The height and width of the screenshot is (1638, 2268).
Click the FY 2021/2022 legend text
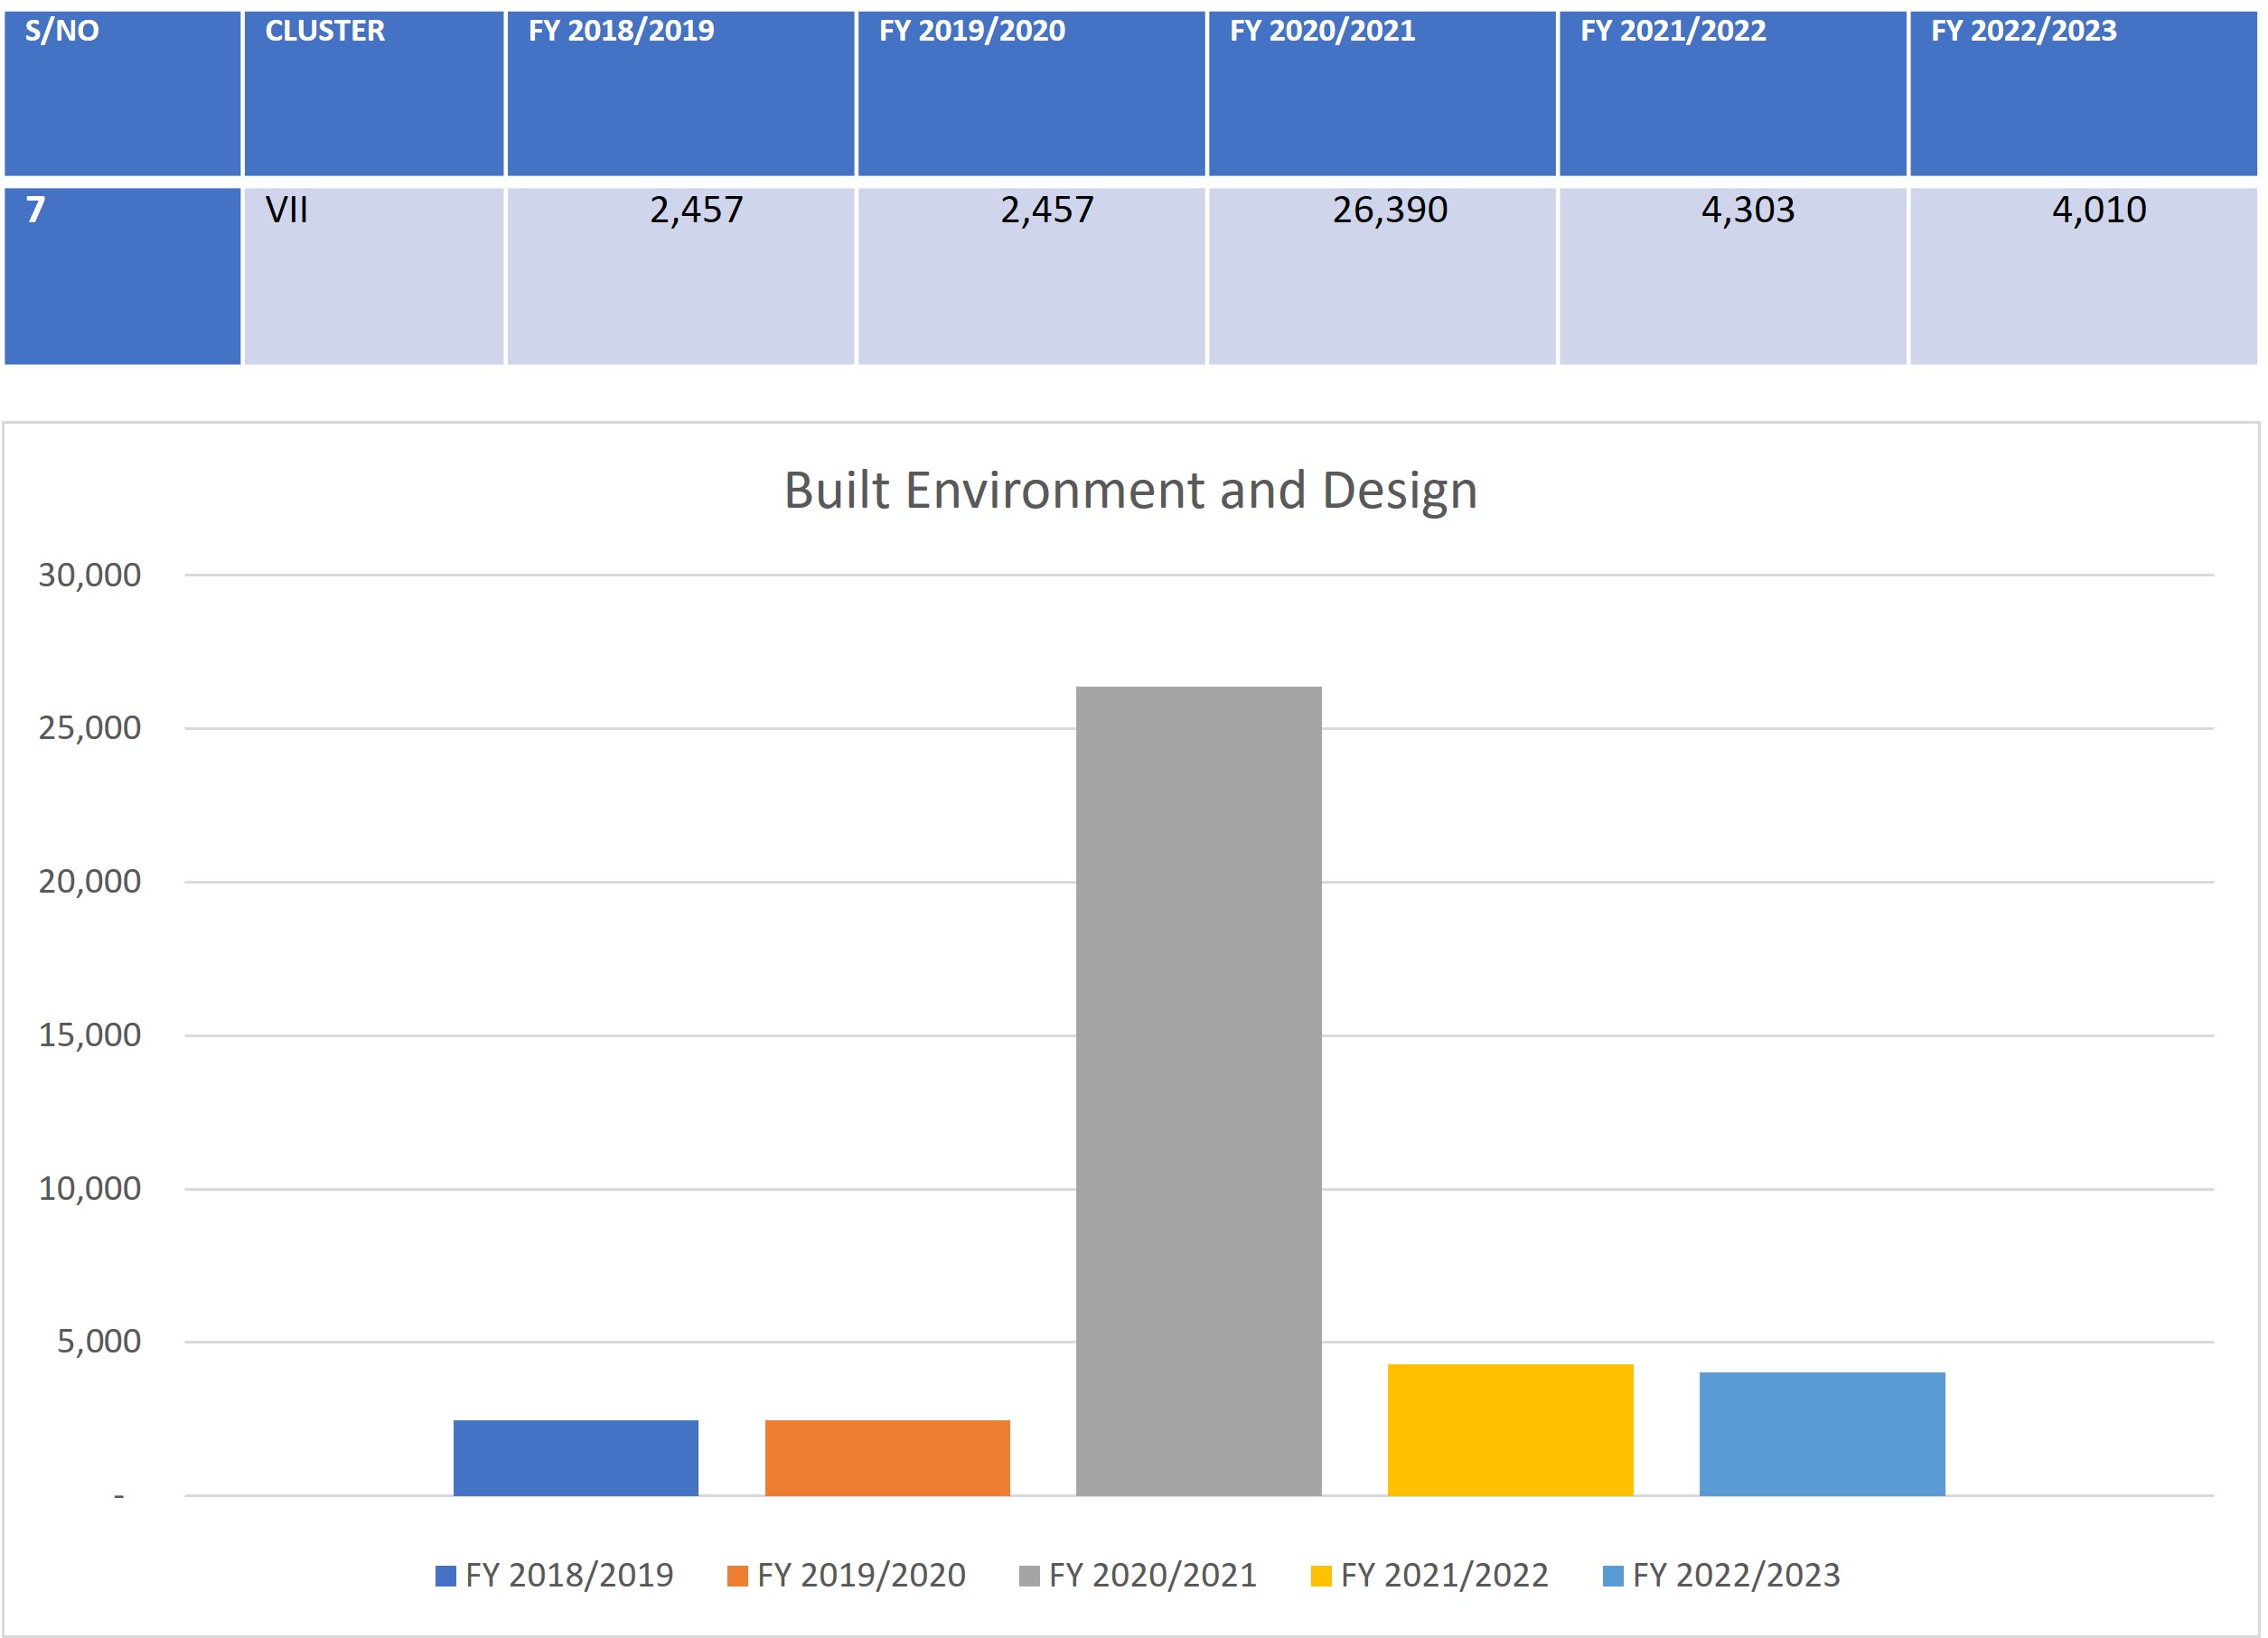pos(1444,1576)
